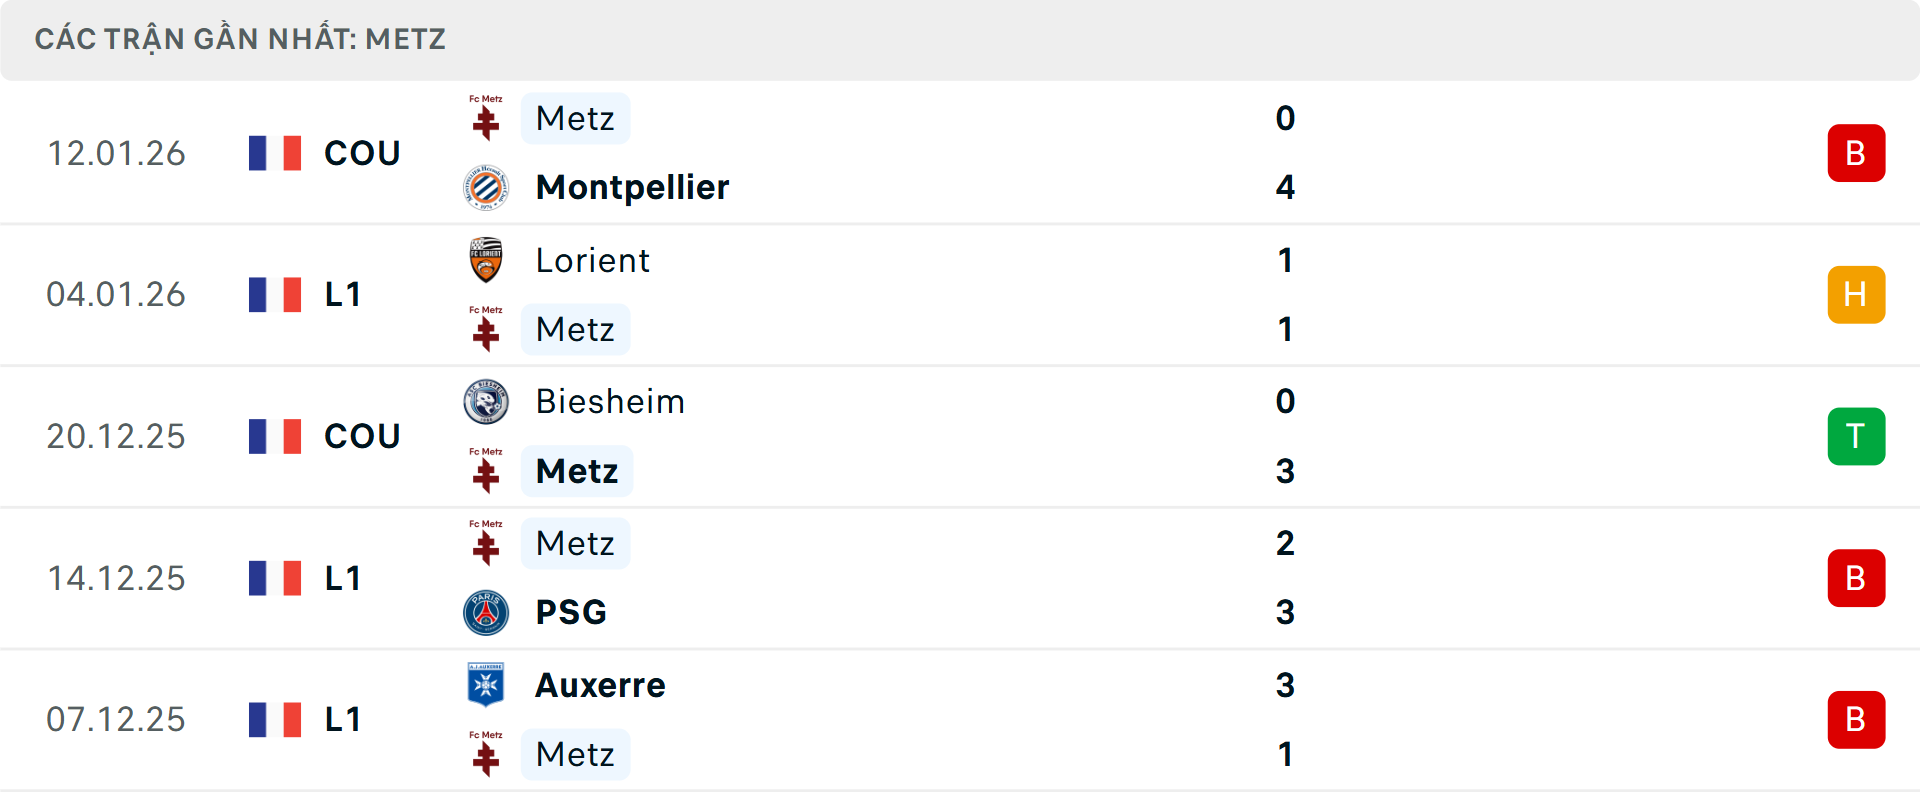
Task: Click Metz crest in the Montpellier match
Action: point(486,118)
